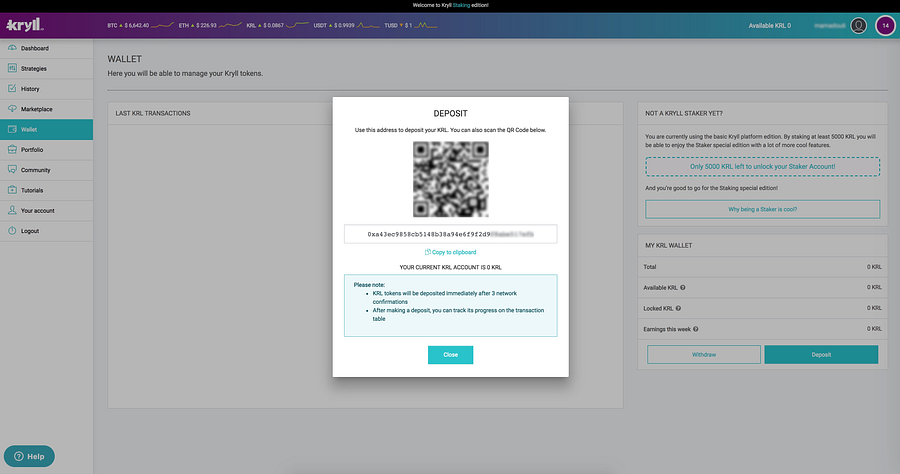900x474 pixels.
Task: Click the Withdraw button
Action: pyautogui.click(x=704, y=355)
